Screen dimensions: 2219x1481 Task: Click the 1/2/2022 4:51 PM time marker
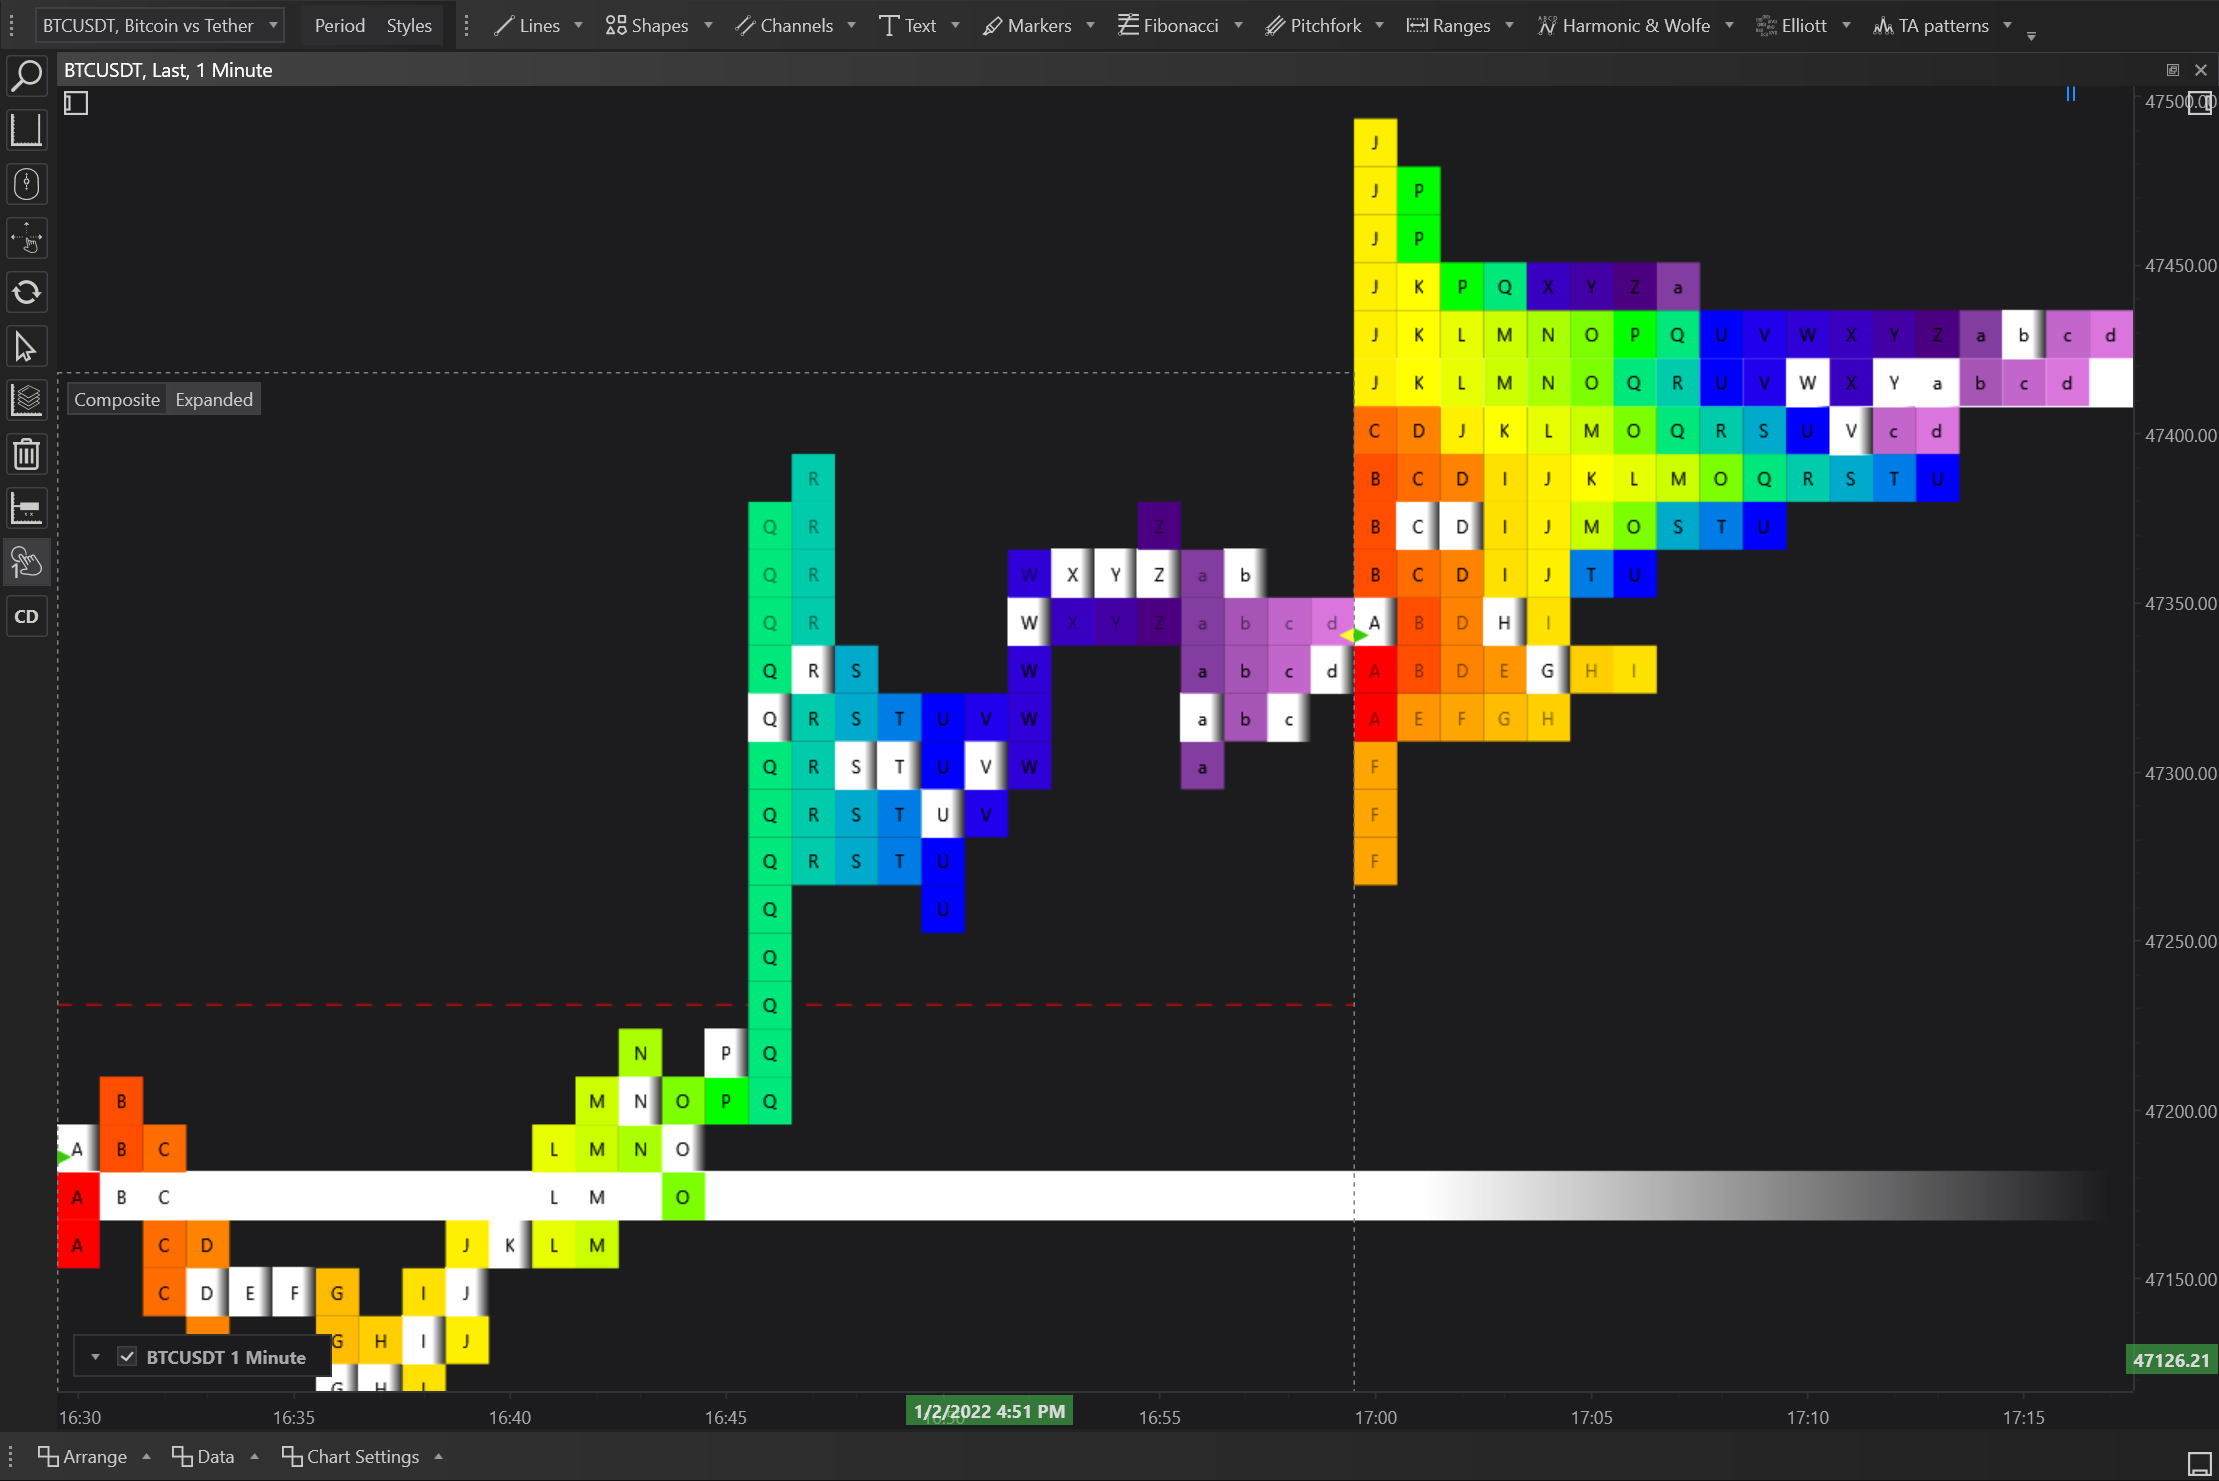tap(989, 1411)
